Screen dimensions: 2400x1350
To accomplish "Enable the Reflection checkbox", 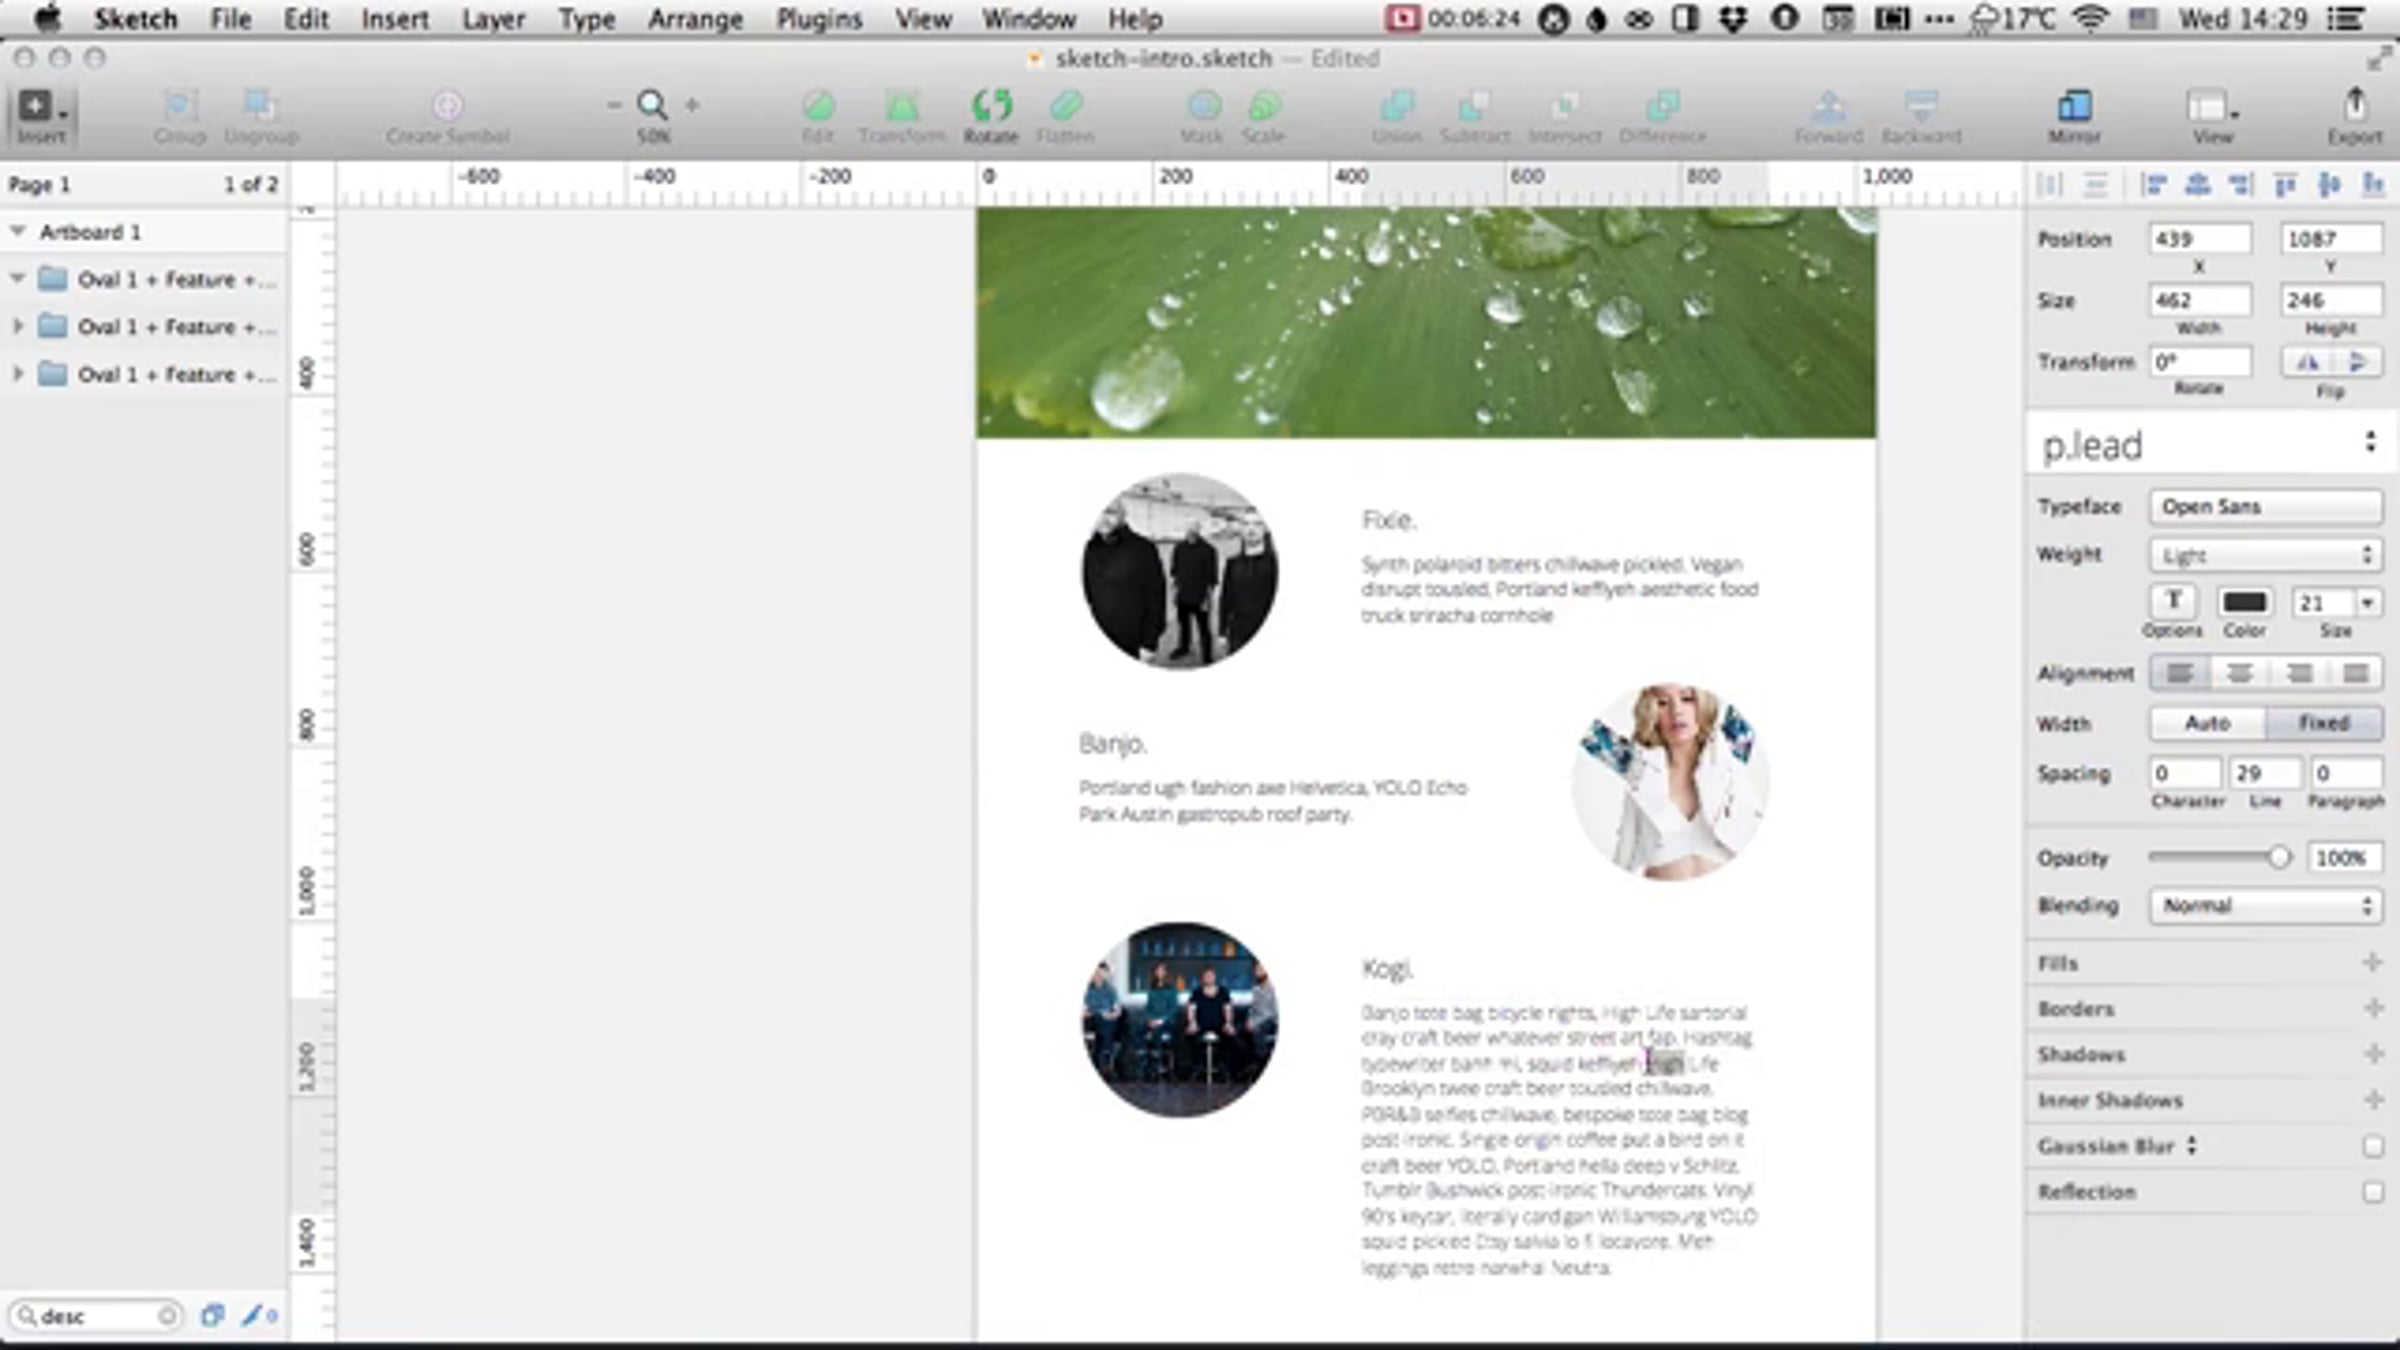I will pos(2372,1192).
